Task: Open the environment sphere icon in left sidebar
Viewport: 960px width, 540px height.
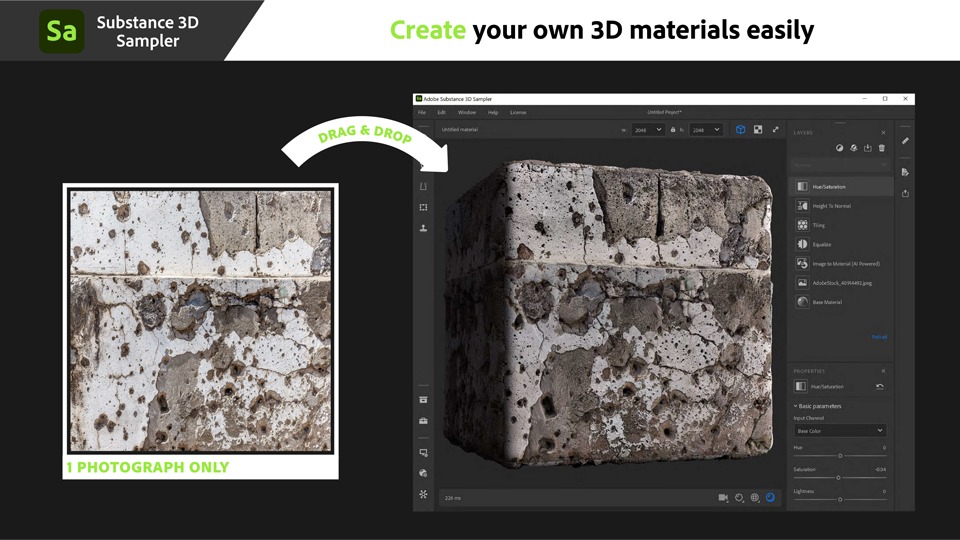Action: pos(423,473)
